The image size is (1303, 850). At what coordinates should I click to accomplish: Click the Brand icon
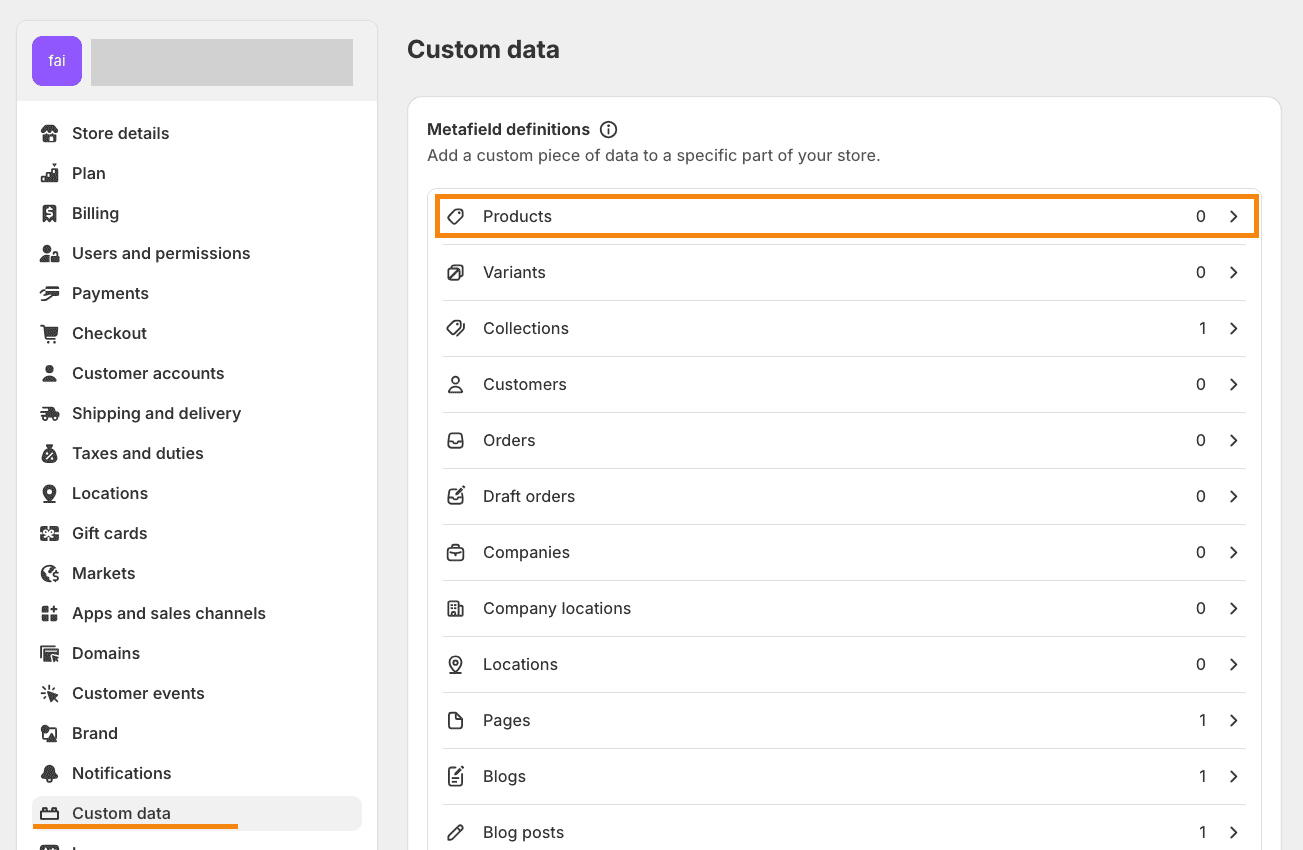(x=49, y=733)
